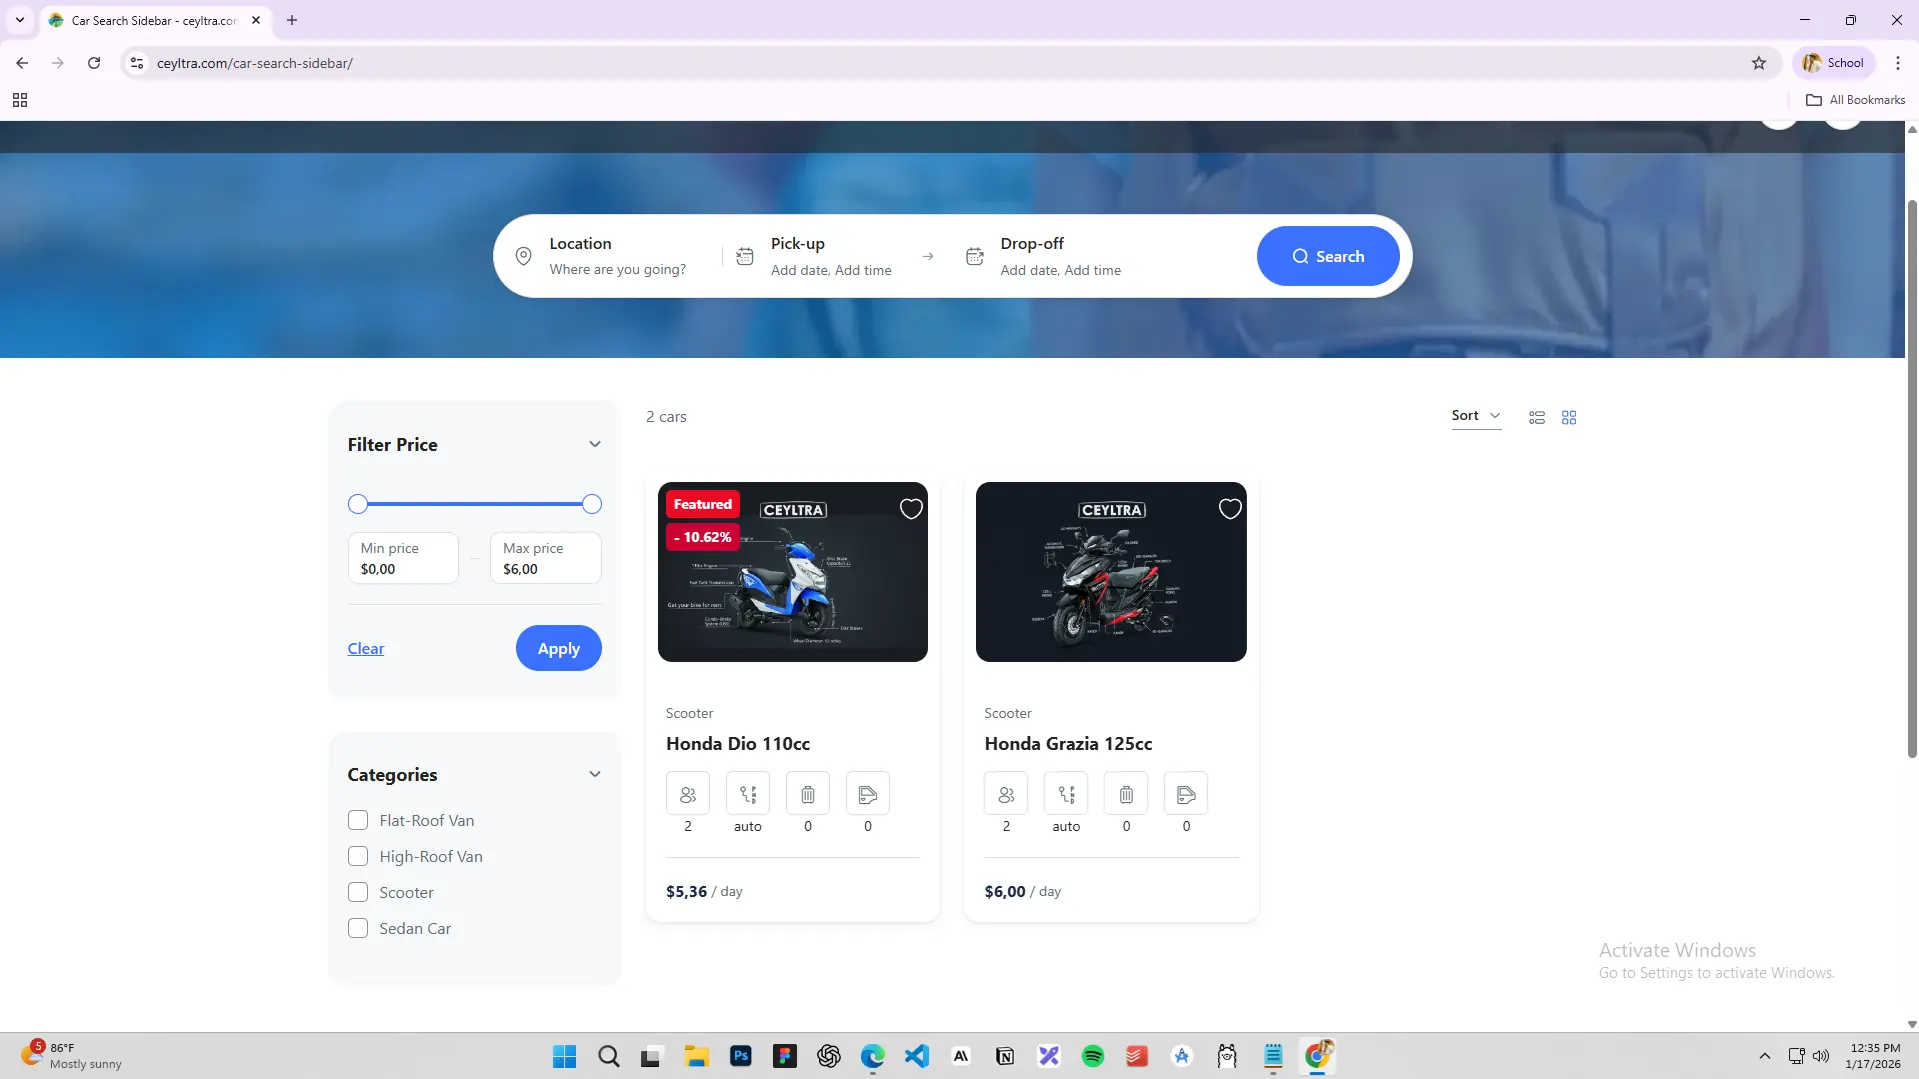Open the Sort dropdown
The image size is (1919, 1079).
1476,416
